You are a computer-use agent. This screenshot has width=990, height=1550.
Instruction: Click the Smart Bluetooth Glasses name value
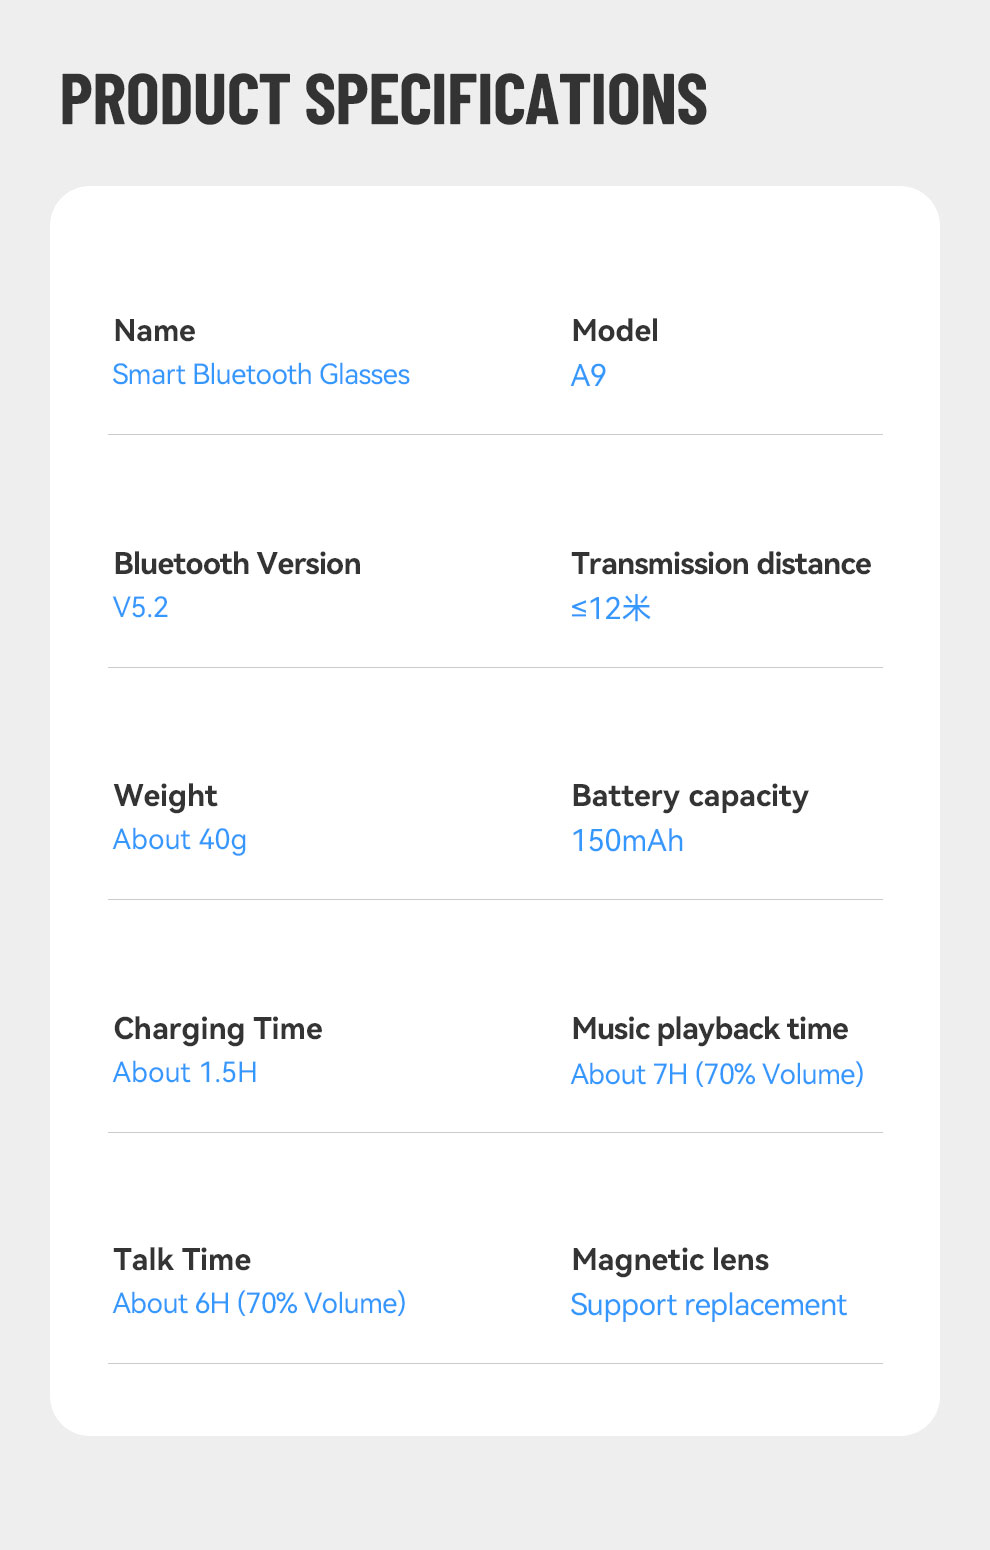[x=261, y=375]
